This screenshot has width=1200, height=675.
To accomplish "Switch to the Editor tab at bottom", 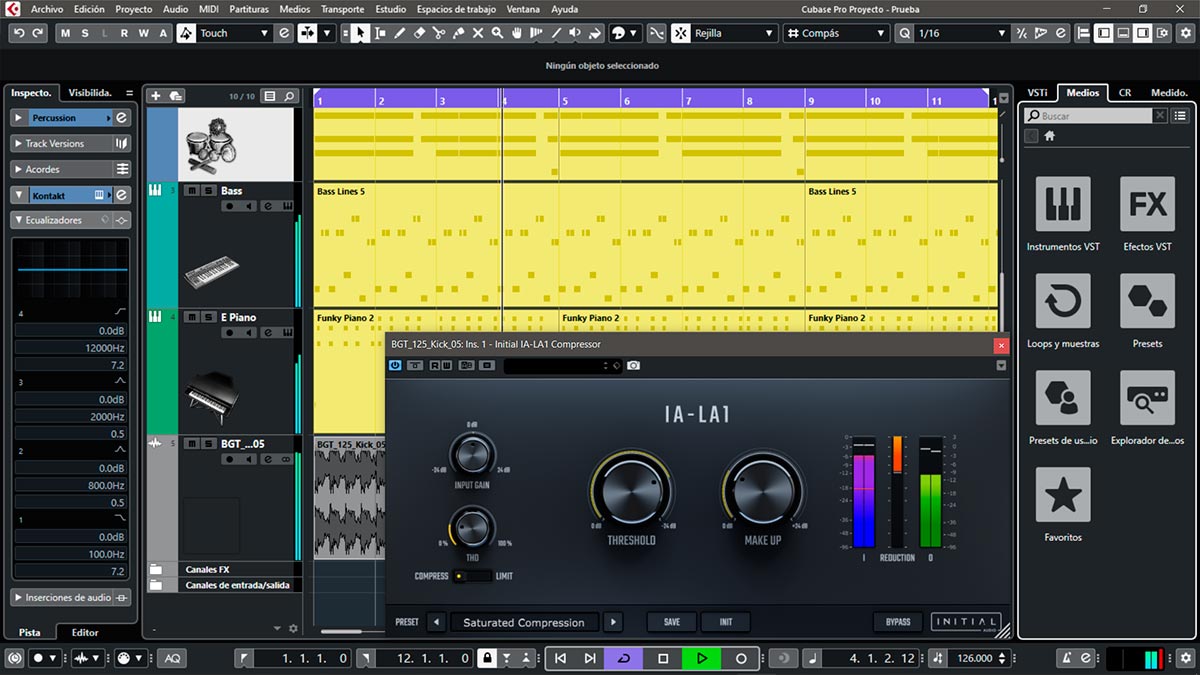I will [85, 632].
